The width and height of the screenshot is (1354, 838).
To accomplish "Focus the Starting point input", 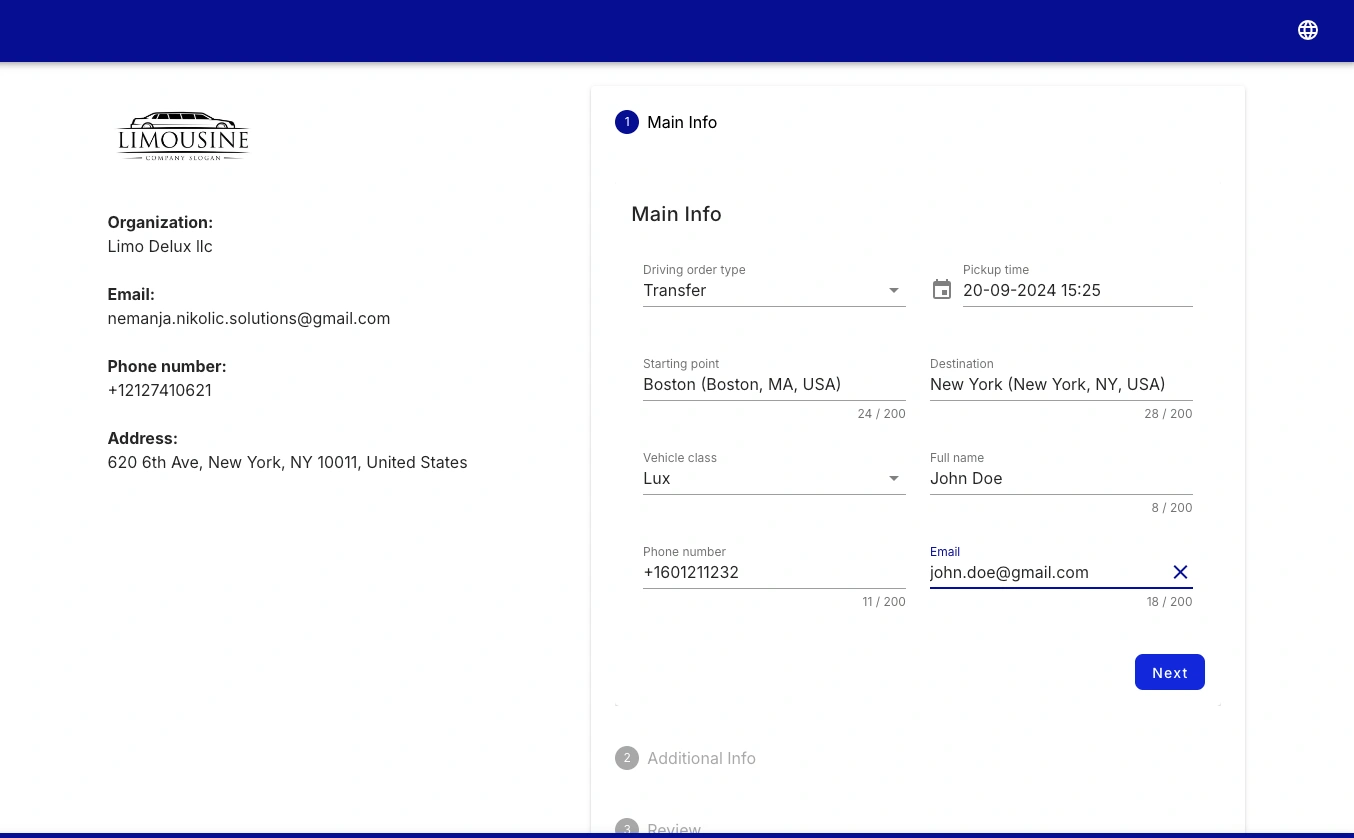I will pyautogui.click(x=773, y=385).
